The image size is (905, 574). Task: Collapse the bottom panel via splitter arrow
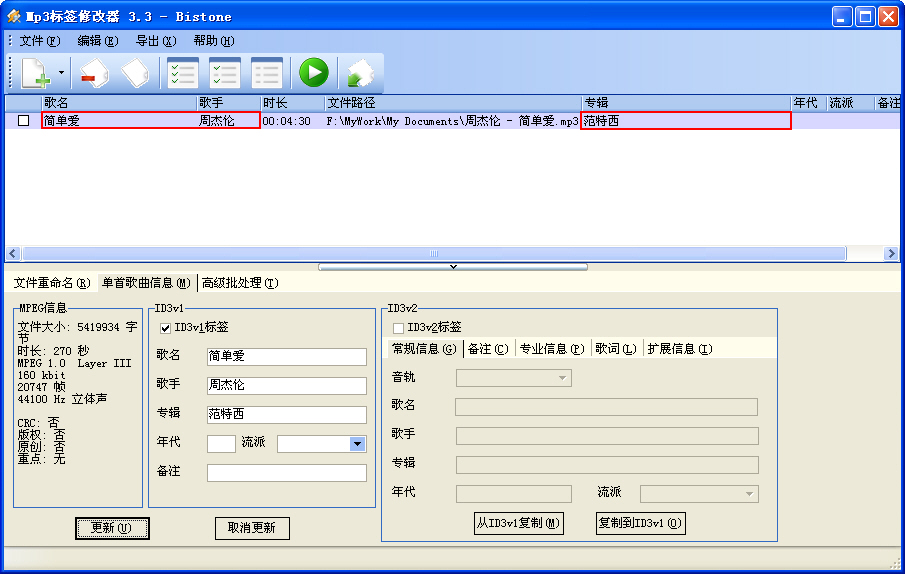tap(453, 267)
